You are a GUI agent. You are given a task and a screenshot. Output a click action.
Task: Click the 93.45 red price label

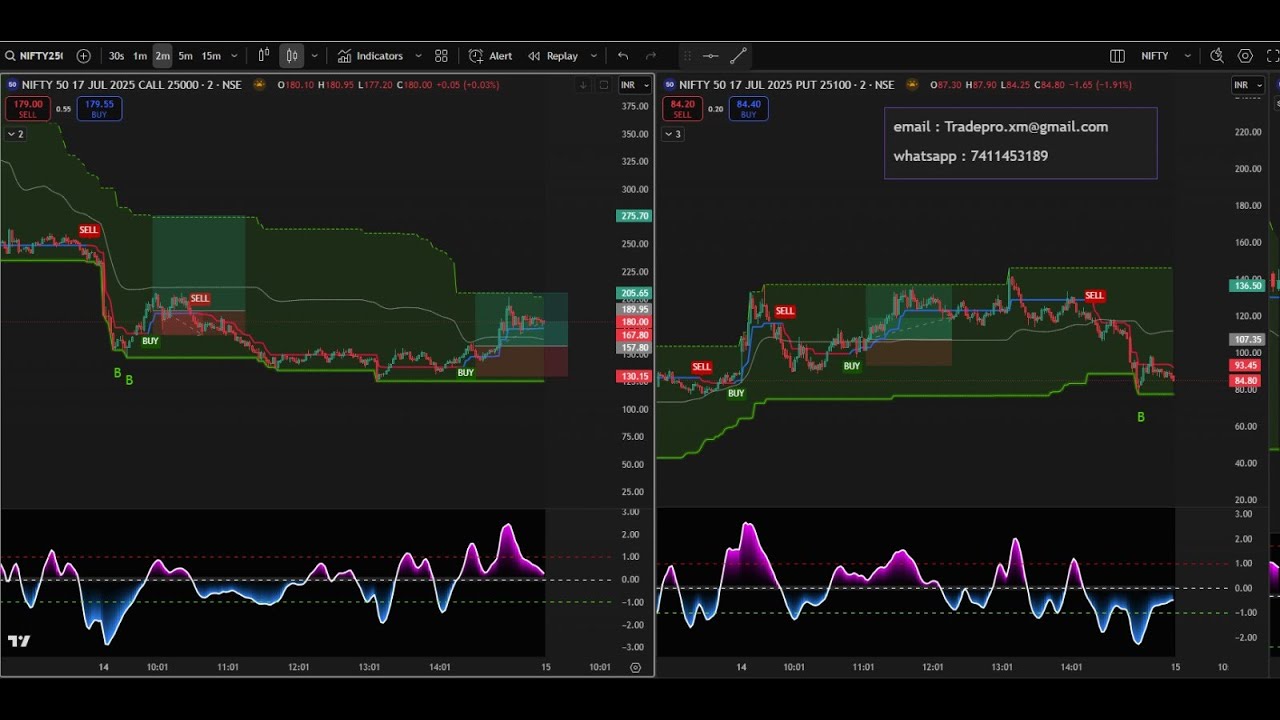click(x=1246, y=366)
